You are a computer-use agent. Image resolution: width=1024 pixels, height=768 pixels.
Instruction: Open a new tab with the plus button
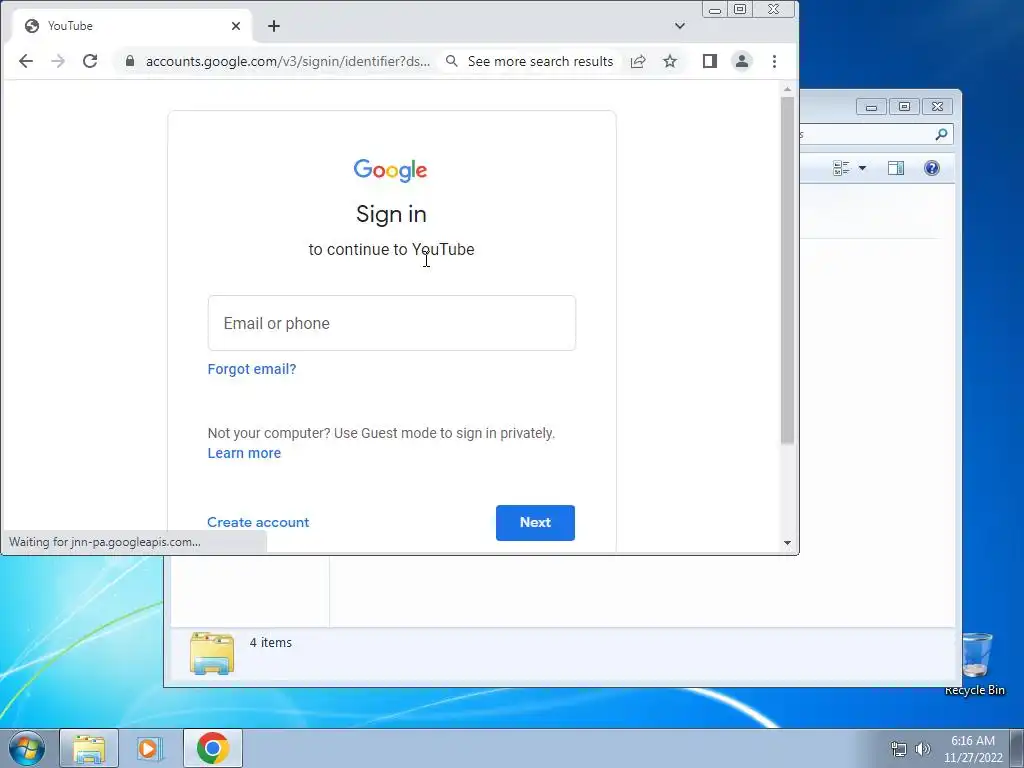coord(274,25)
